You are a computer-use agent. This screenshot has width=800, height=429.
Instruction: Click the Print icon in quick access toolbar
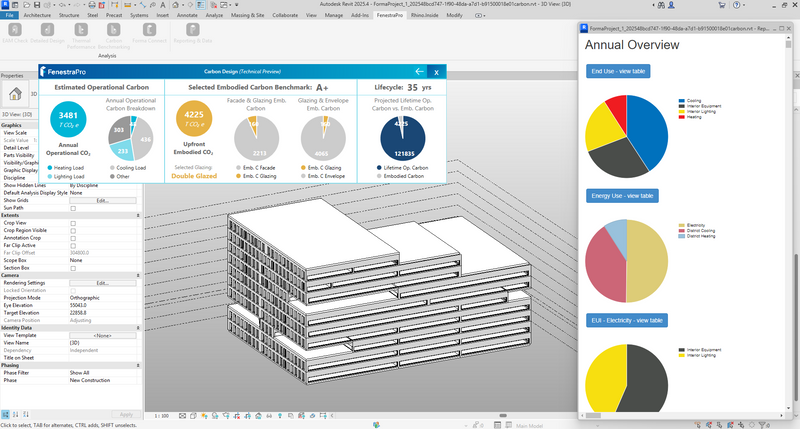pos(92,5)
